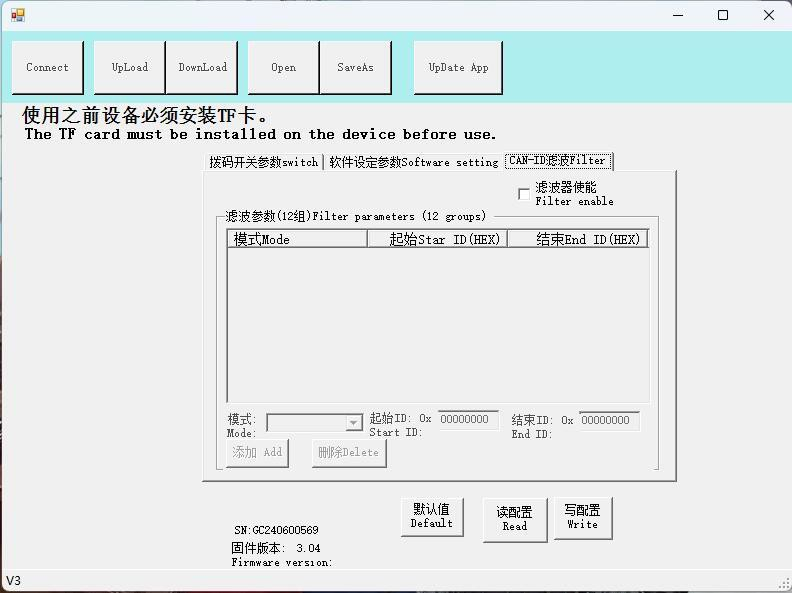Enable the Filter enable checkbox
Screen dimensions: 792x593
click(x=524, y=194)
